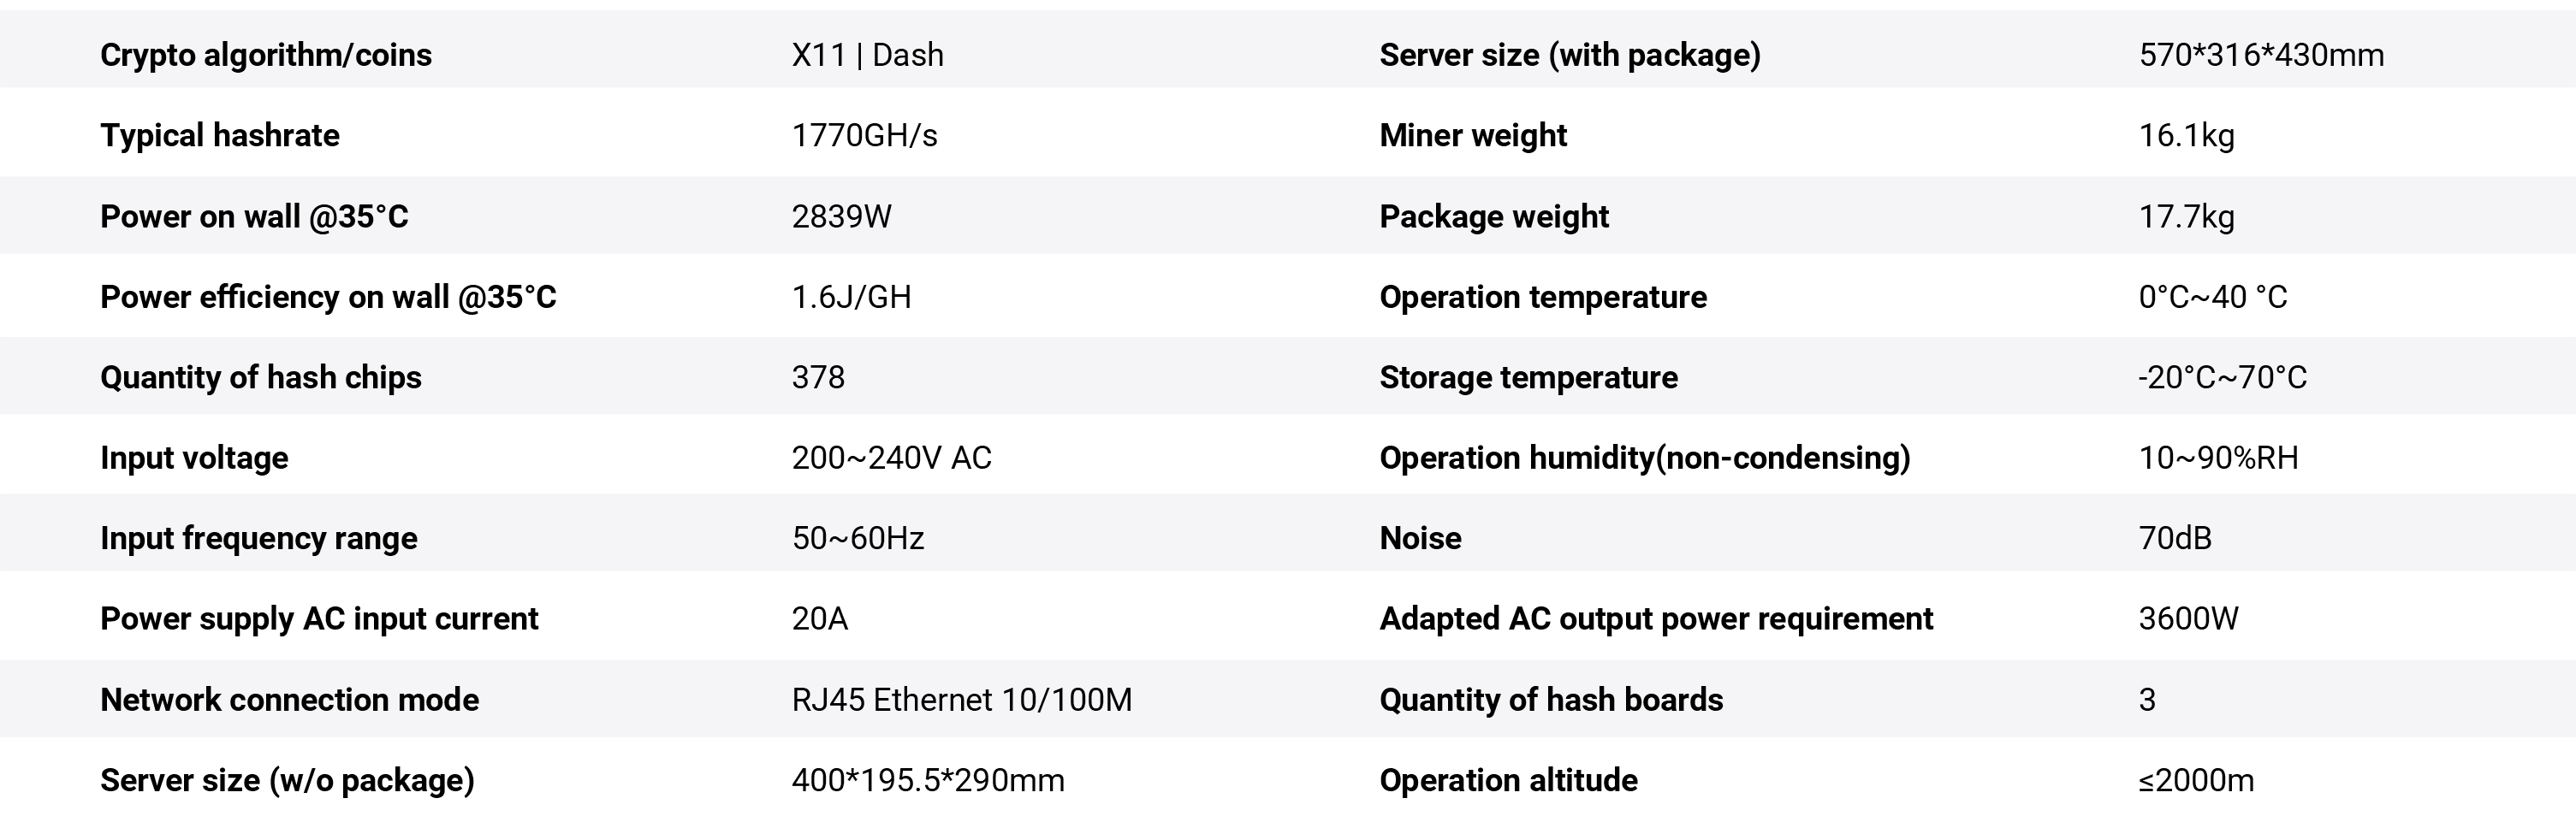Click the 'Crypto algorithm/coins' label
The width and height of the screenshot is (2576, 828).
click(265, 54)
